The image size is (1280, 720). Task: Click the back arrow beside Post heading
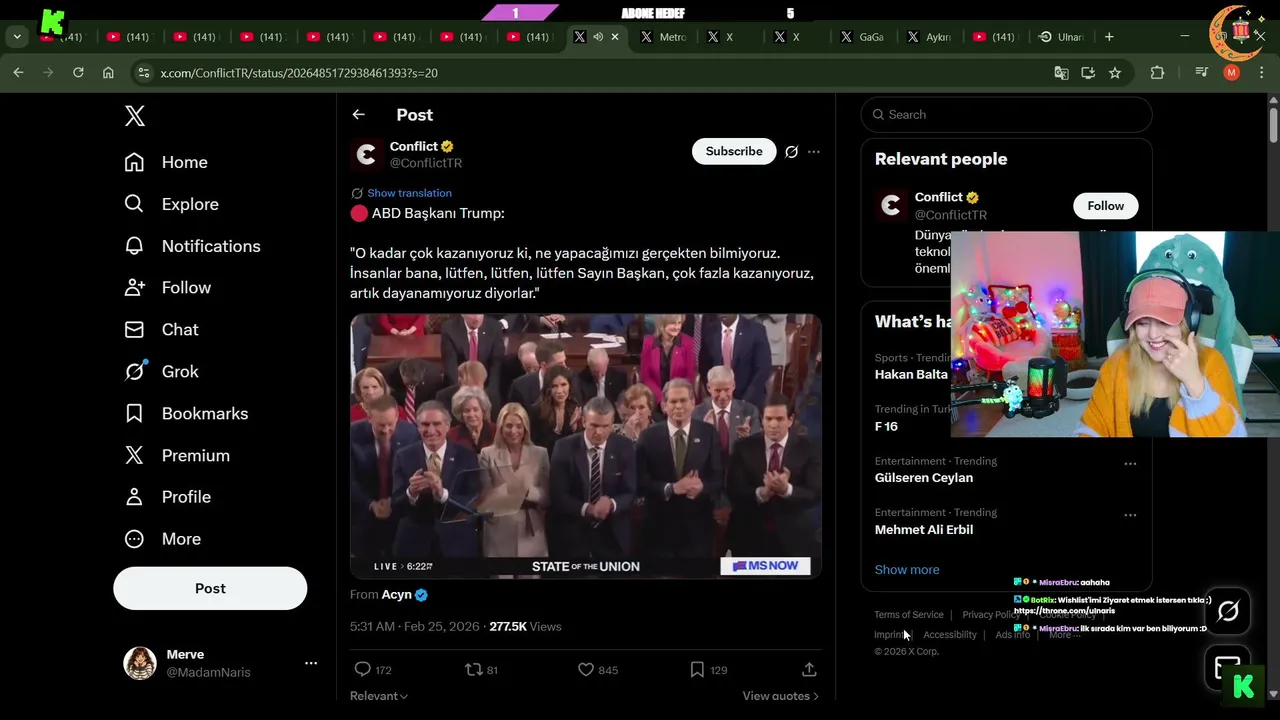(x=358, y=115)
